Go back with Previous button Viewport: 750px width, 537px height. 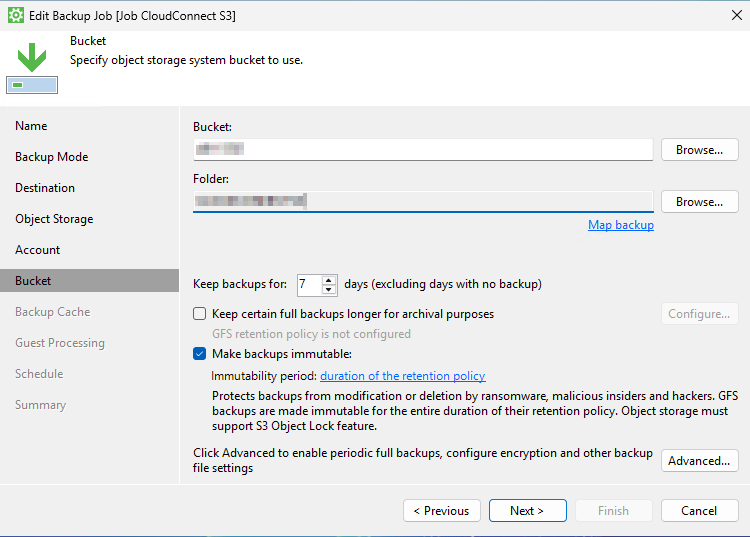point(441,511)
